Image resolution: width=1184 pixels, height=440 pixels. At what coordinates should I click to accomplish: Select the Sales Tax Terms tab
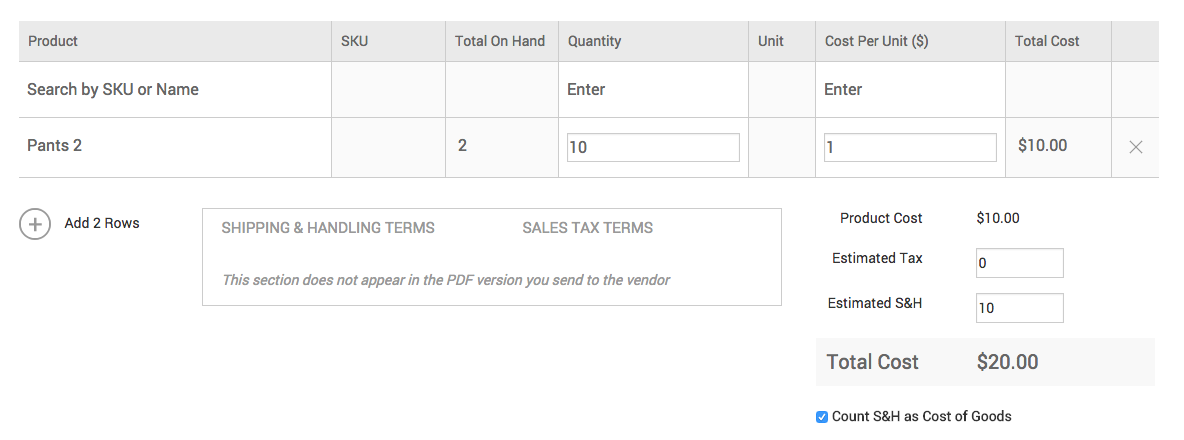(x=587, y=228)
